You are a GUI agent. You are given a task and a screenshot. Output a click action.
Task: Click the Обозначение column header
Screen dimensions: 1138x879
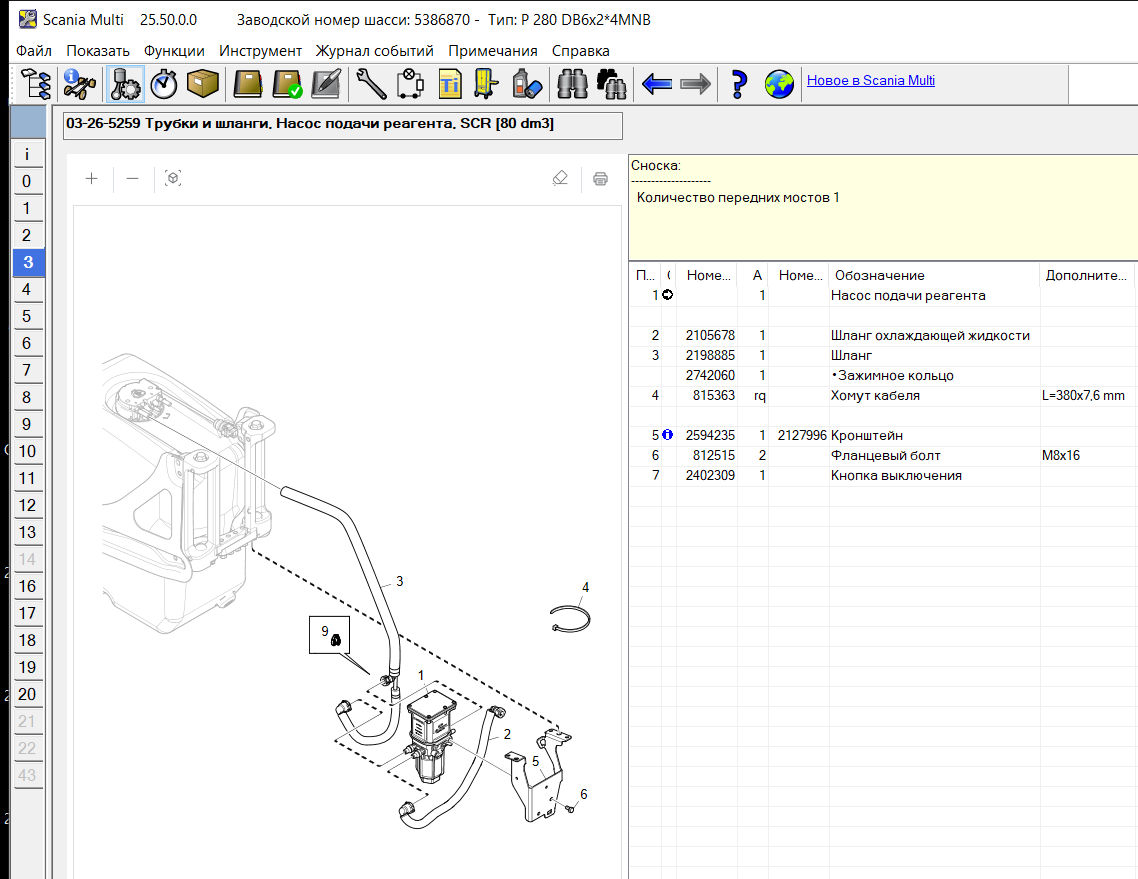934,275
